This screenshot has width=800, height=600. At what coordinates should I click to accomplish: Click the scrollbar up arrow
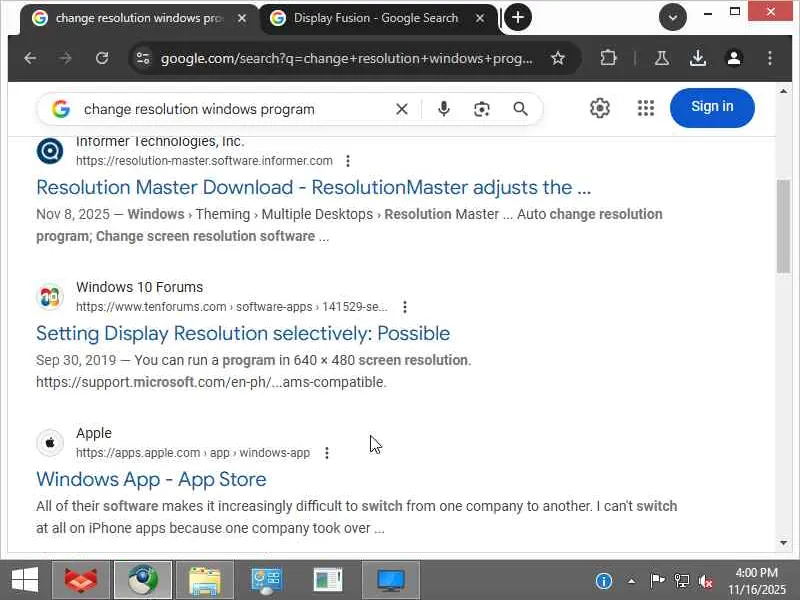[x=783, y=91]
